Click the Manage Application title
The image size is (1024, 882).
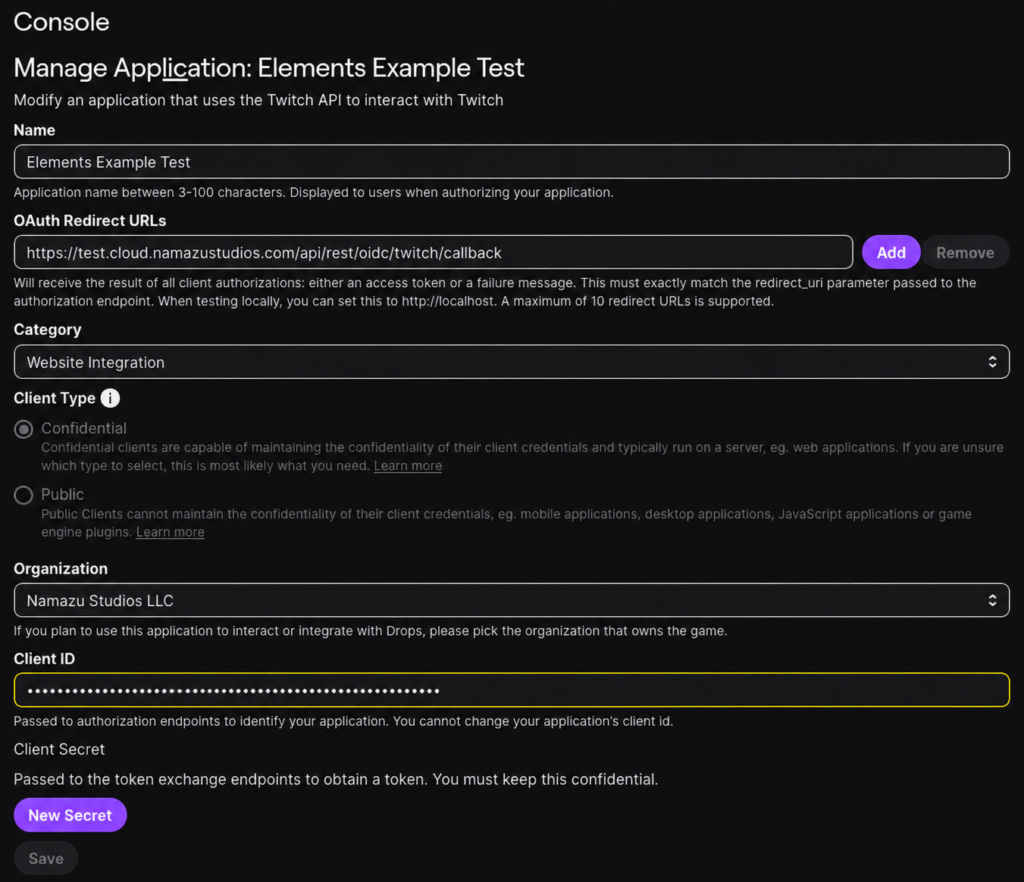(269, 68)
